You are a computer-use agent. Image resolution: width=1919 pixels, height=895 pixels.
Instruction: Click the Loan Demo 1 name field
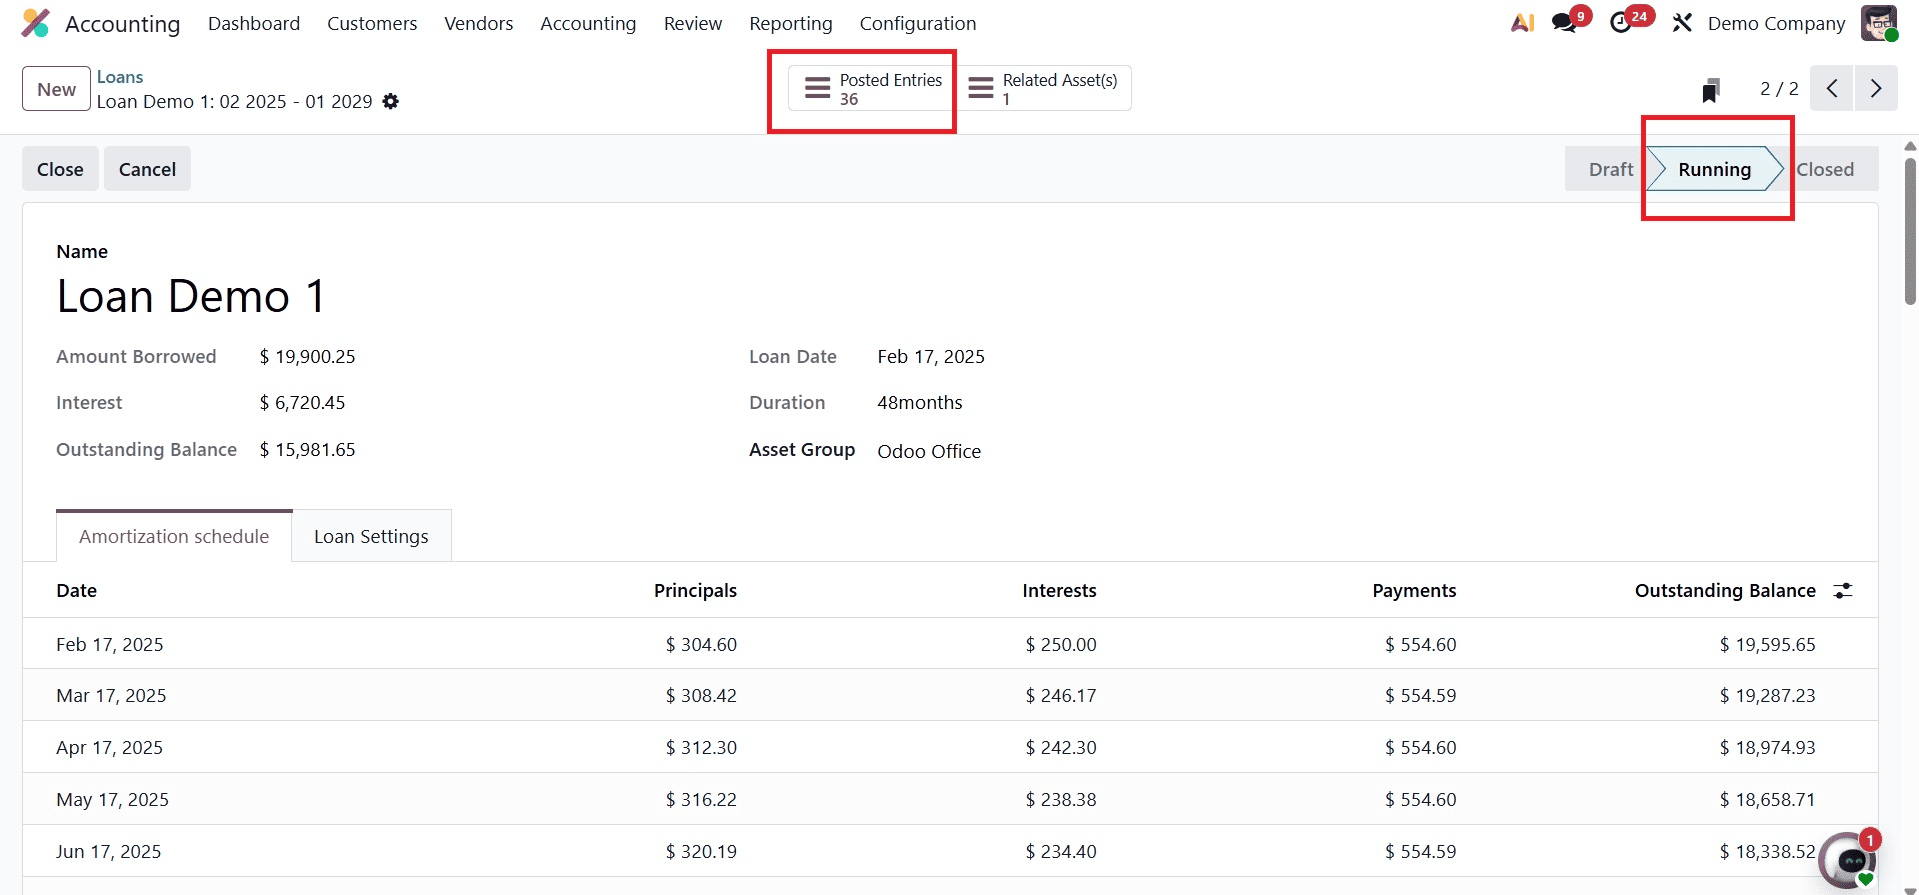pyautogui.click(x=191, y=296)
